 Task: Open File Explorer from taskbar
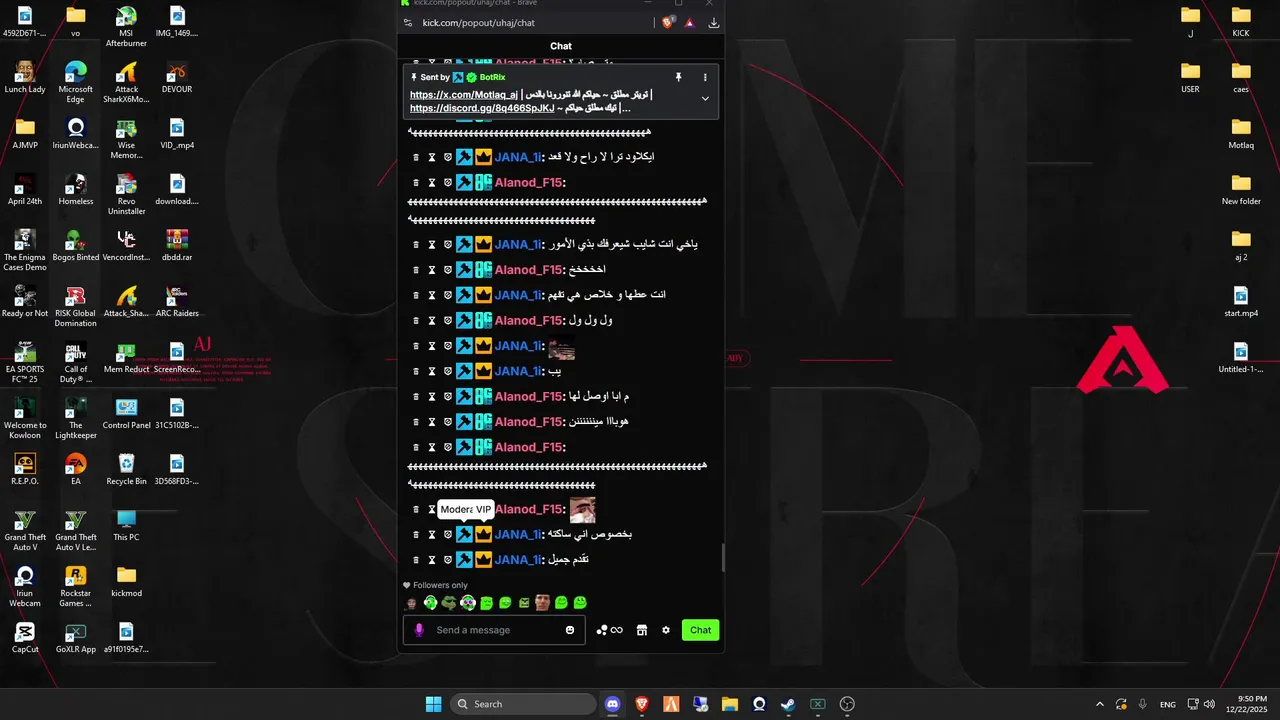click(729, 704)
